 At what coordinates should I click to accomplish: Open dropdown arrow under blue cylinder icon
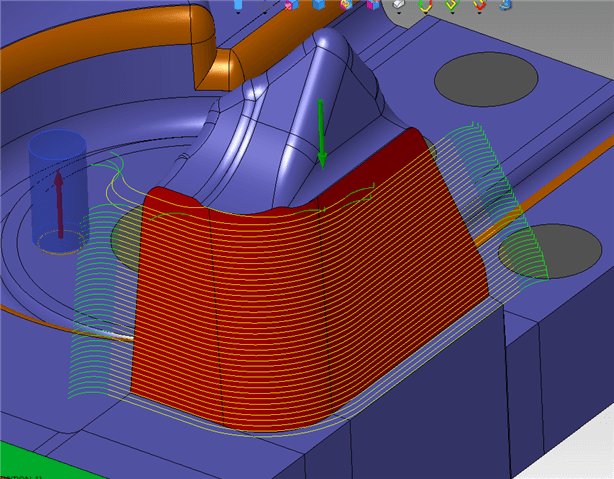point(238,13)
